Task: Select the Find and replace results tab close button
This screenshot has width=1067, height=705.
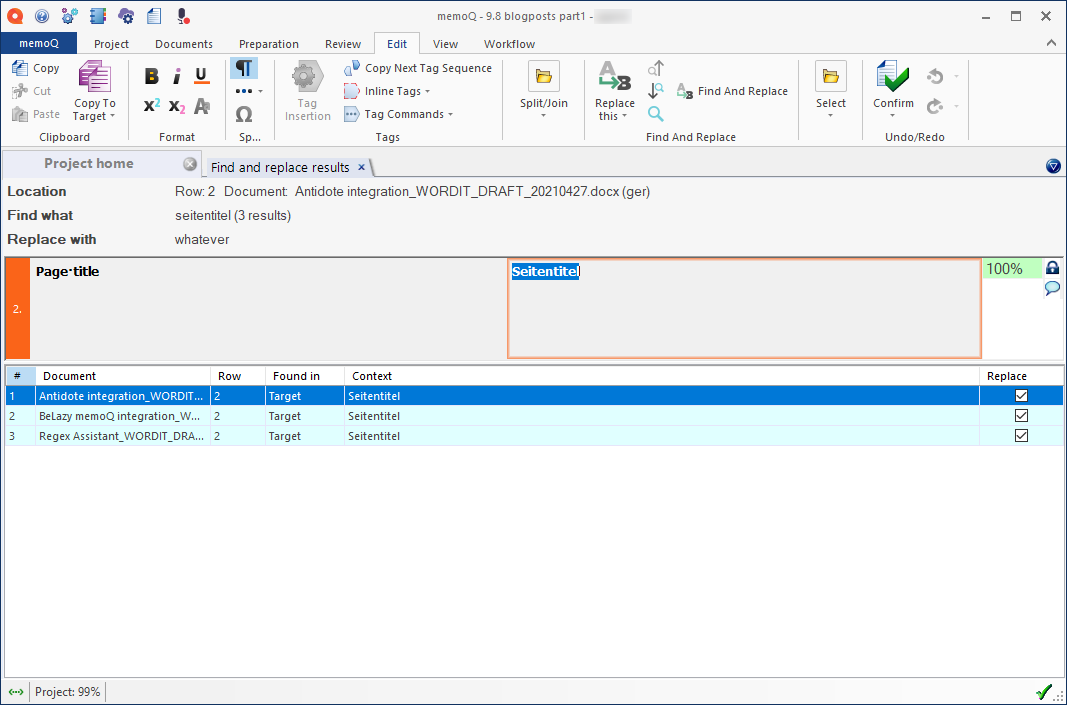Action: (360, 166)
